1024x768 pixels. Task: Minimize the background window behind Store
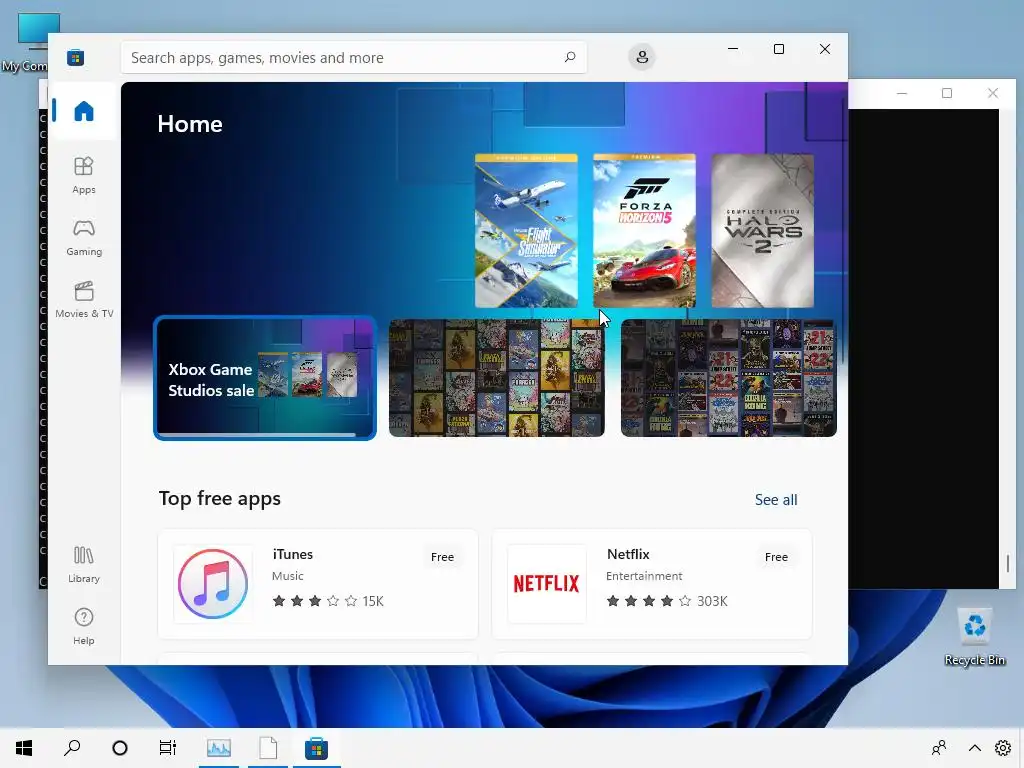click(x=902, y=93)
